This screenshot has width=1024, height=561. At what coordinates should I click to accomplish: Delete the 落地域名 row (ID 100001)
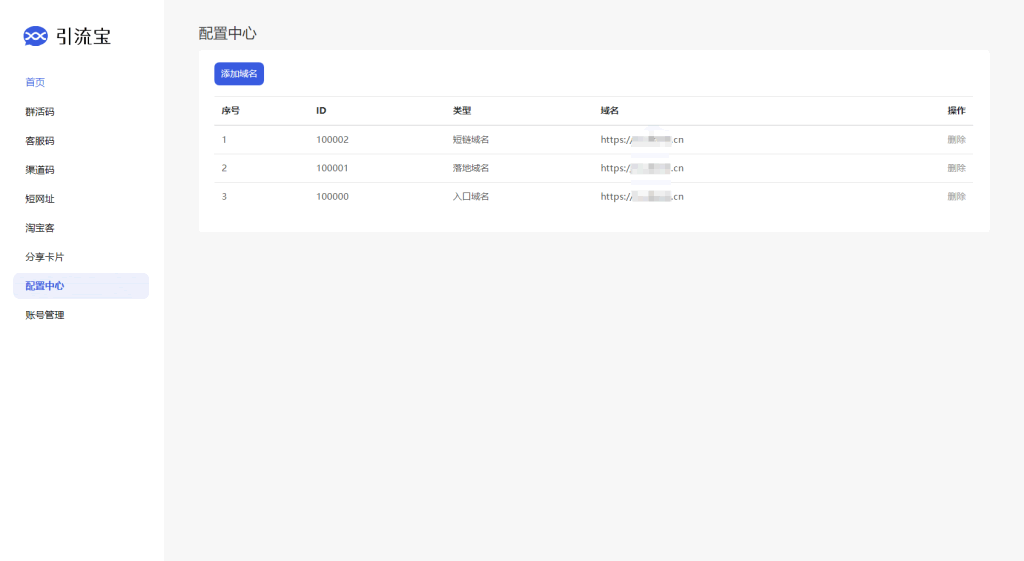point(956,168)
